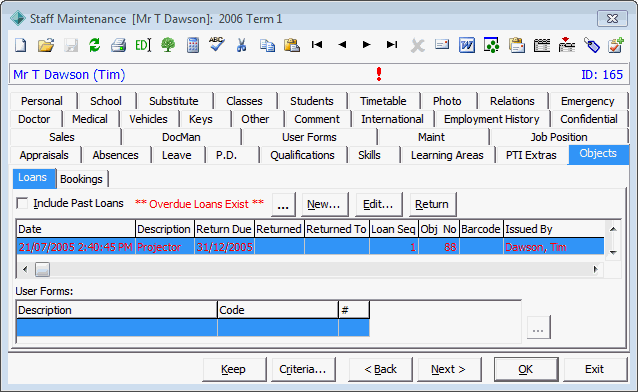Click ellipsis button beside Overdue Loans
The height and width of the screenshot is (392, 638).
click(x=283, y=204)
